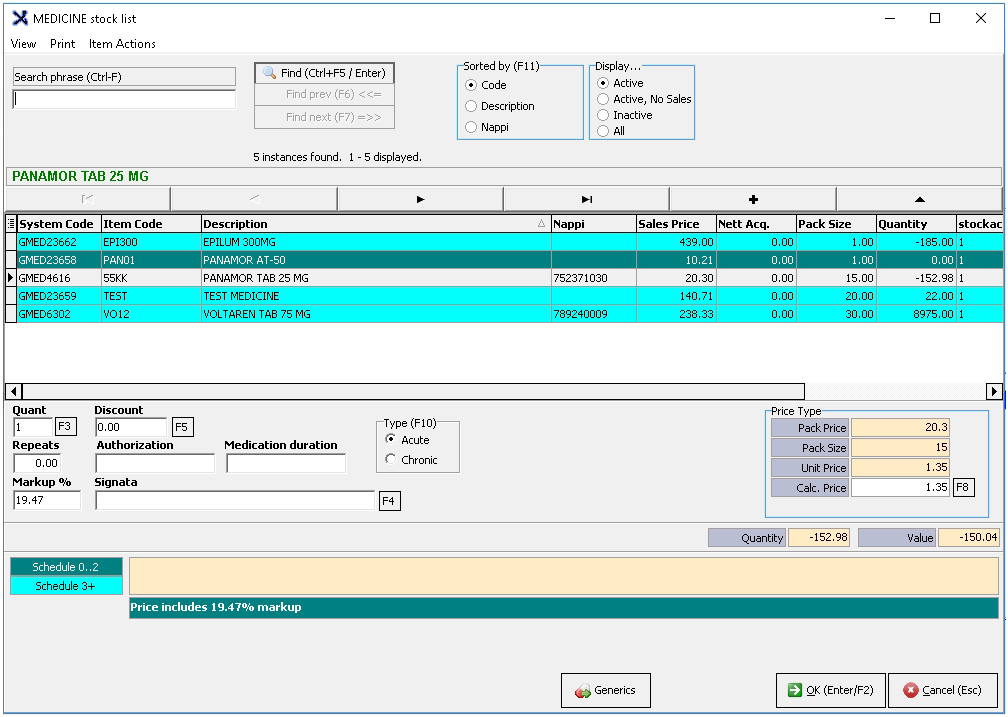Confirm with OK (Enter/F2) button

click(x=830, y=690)
